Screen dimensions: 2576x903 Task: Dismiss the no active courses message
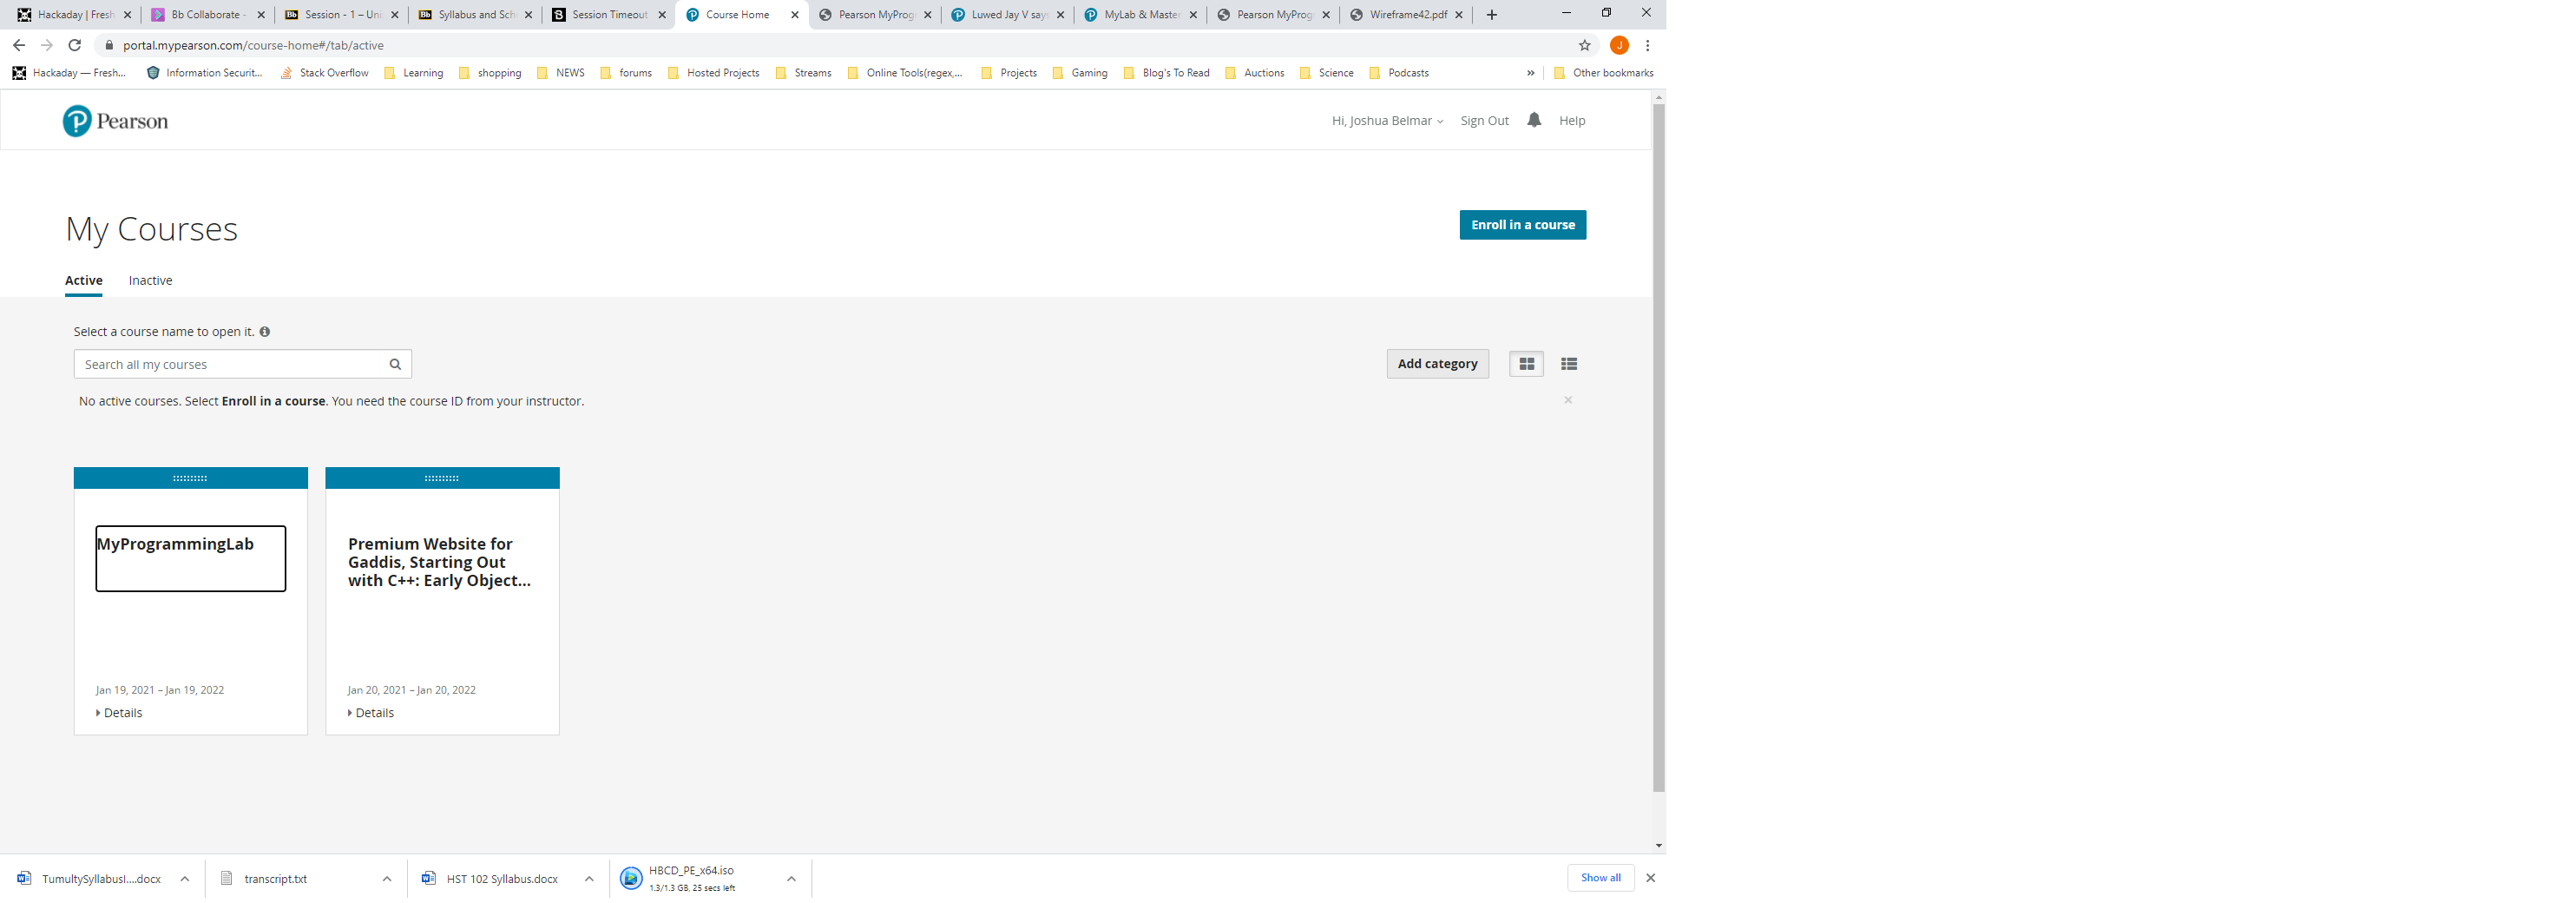(1568, 400)
